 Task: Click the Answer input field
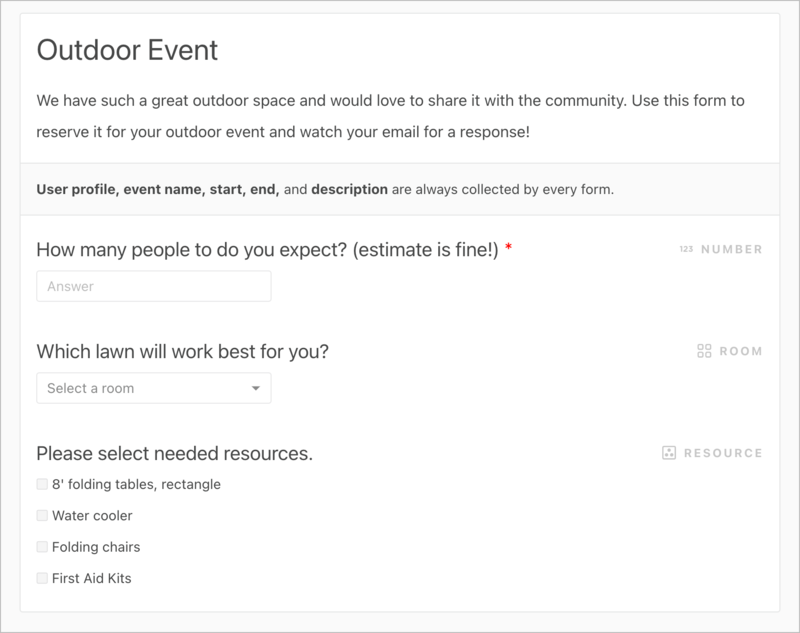[153, 286]
